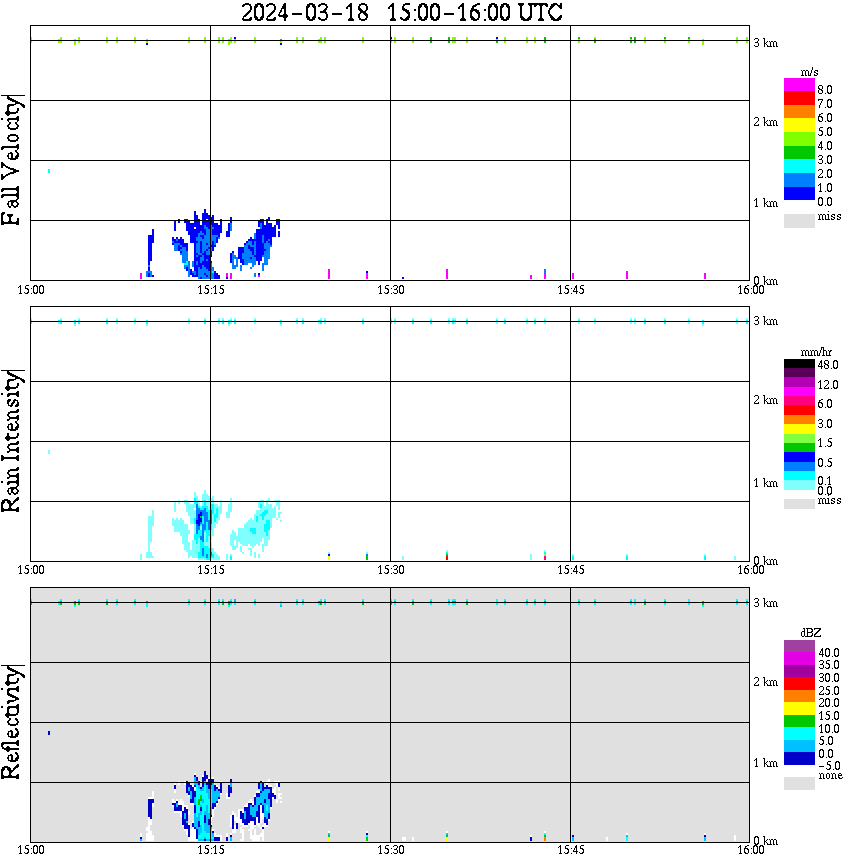The image size is (850, 868).
Task: Click the '1 km' label of Fall Velocity panel
Action: (765, 203)
